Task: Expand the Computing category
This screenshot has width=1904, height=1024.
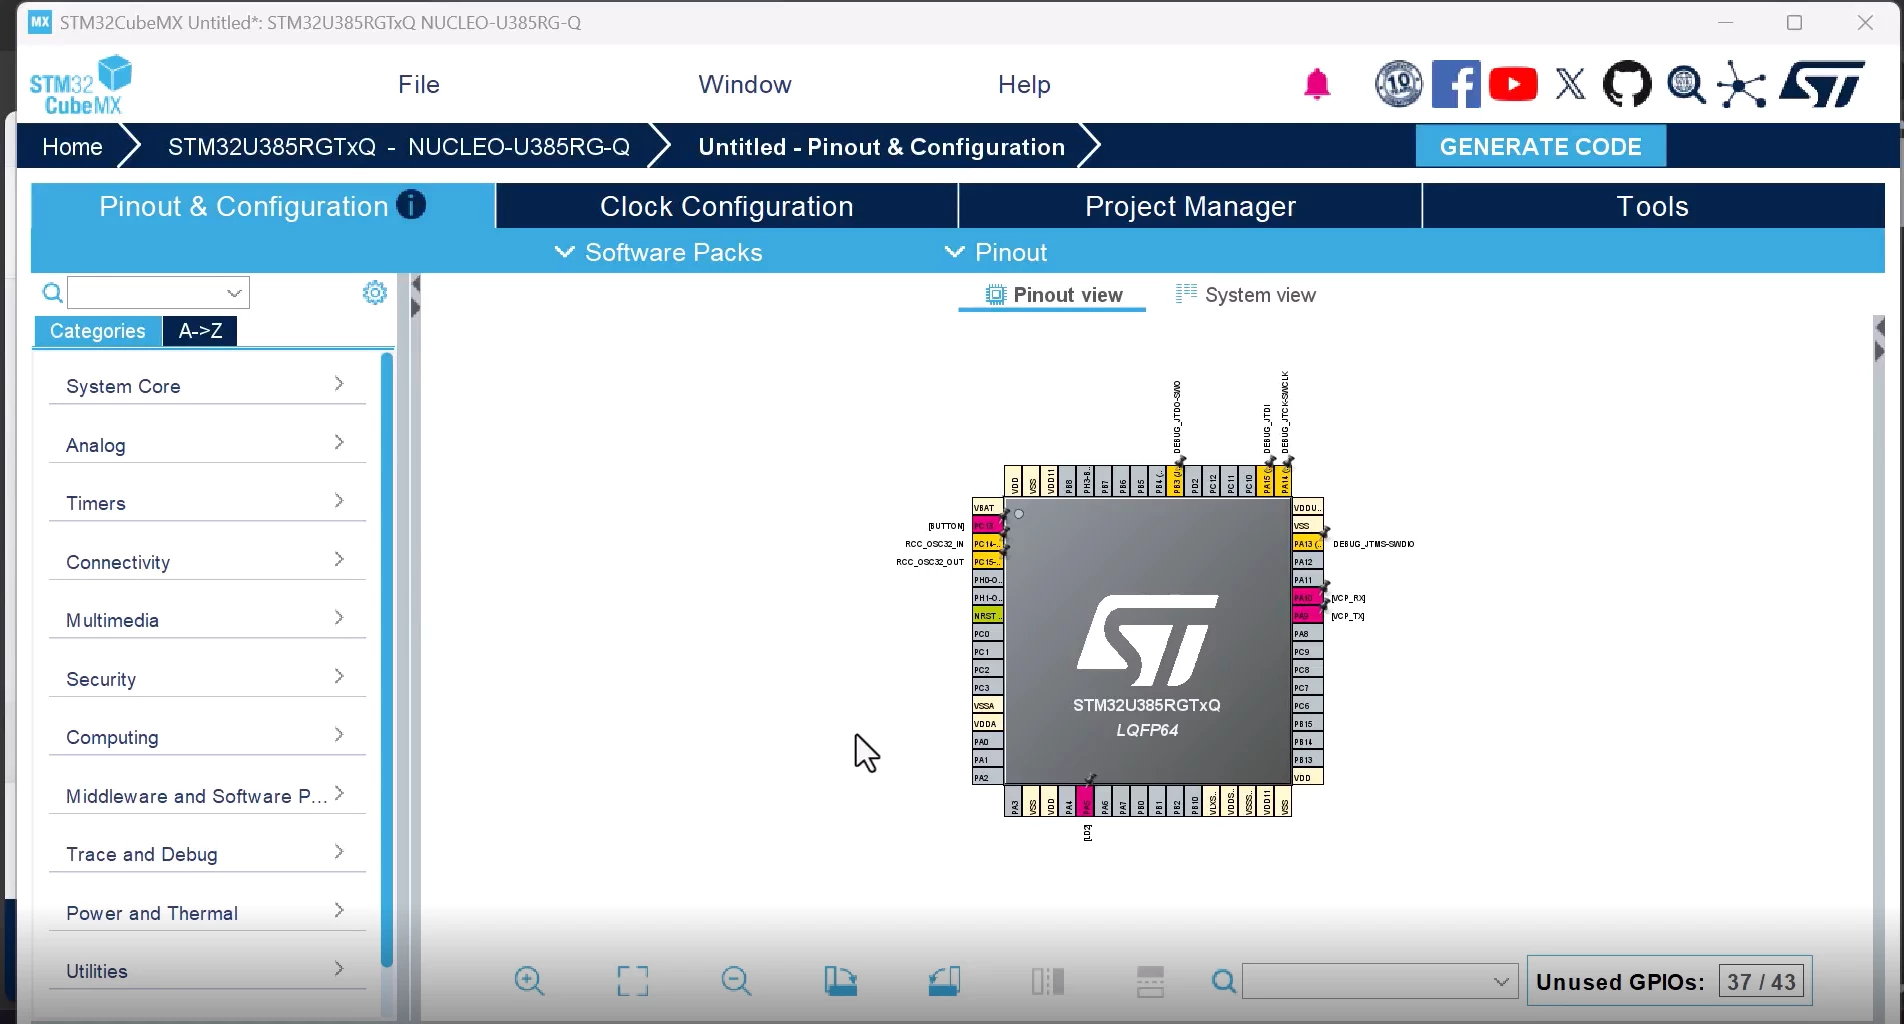Action: pos(207,737)
